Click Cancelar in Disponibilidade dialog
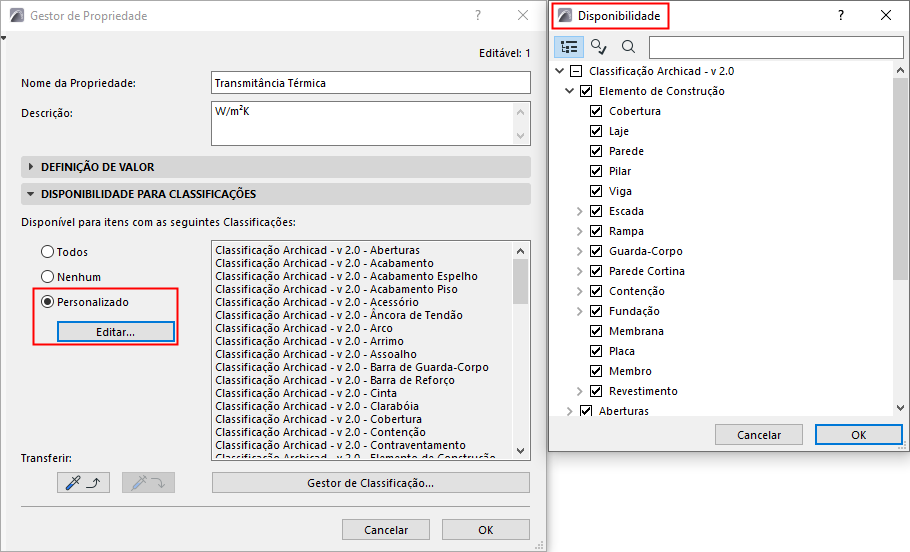910x552 pixels. point(759,435)
